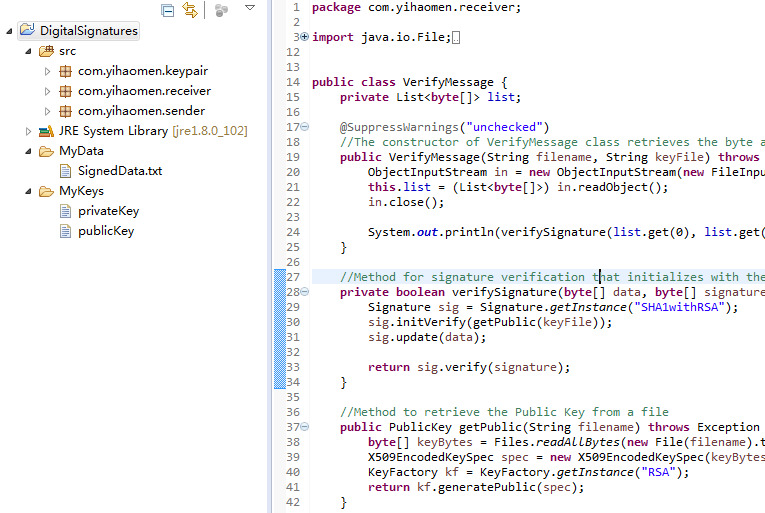Select the MyKeys folder label
Image resolution: width=765 pixels, height=513 pixels.
[81, 191]
